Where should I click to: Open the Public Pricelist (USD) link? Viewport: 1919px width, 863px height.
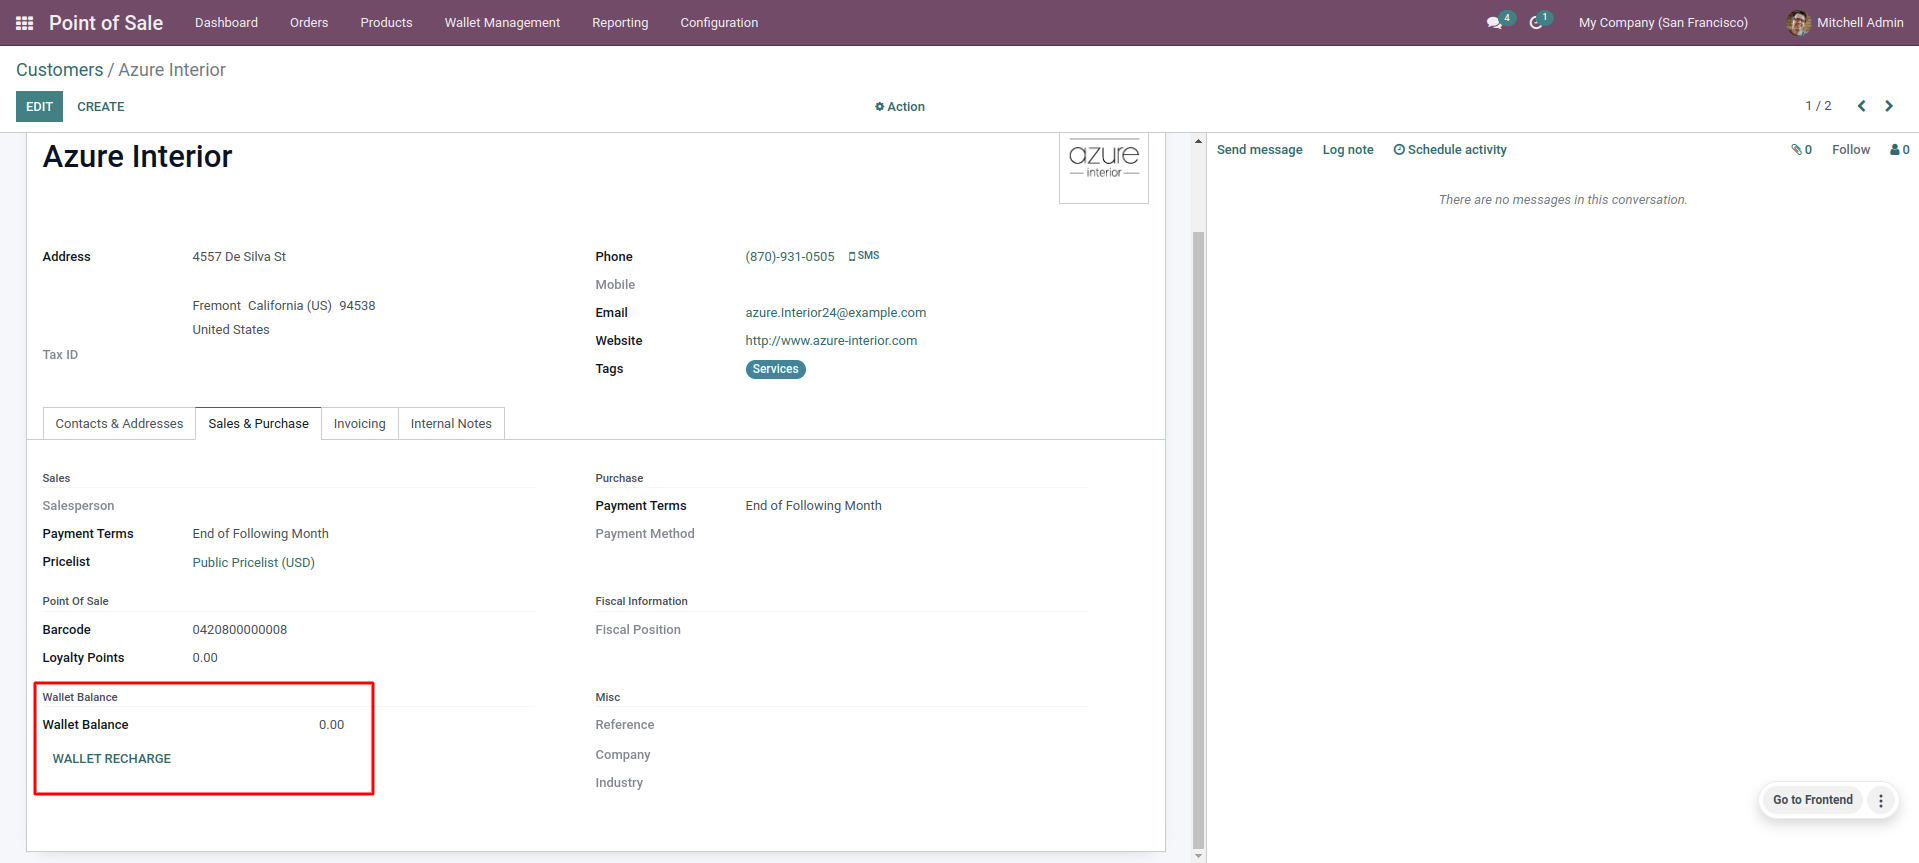point(254,563)
